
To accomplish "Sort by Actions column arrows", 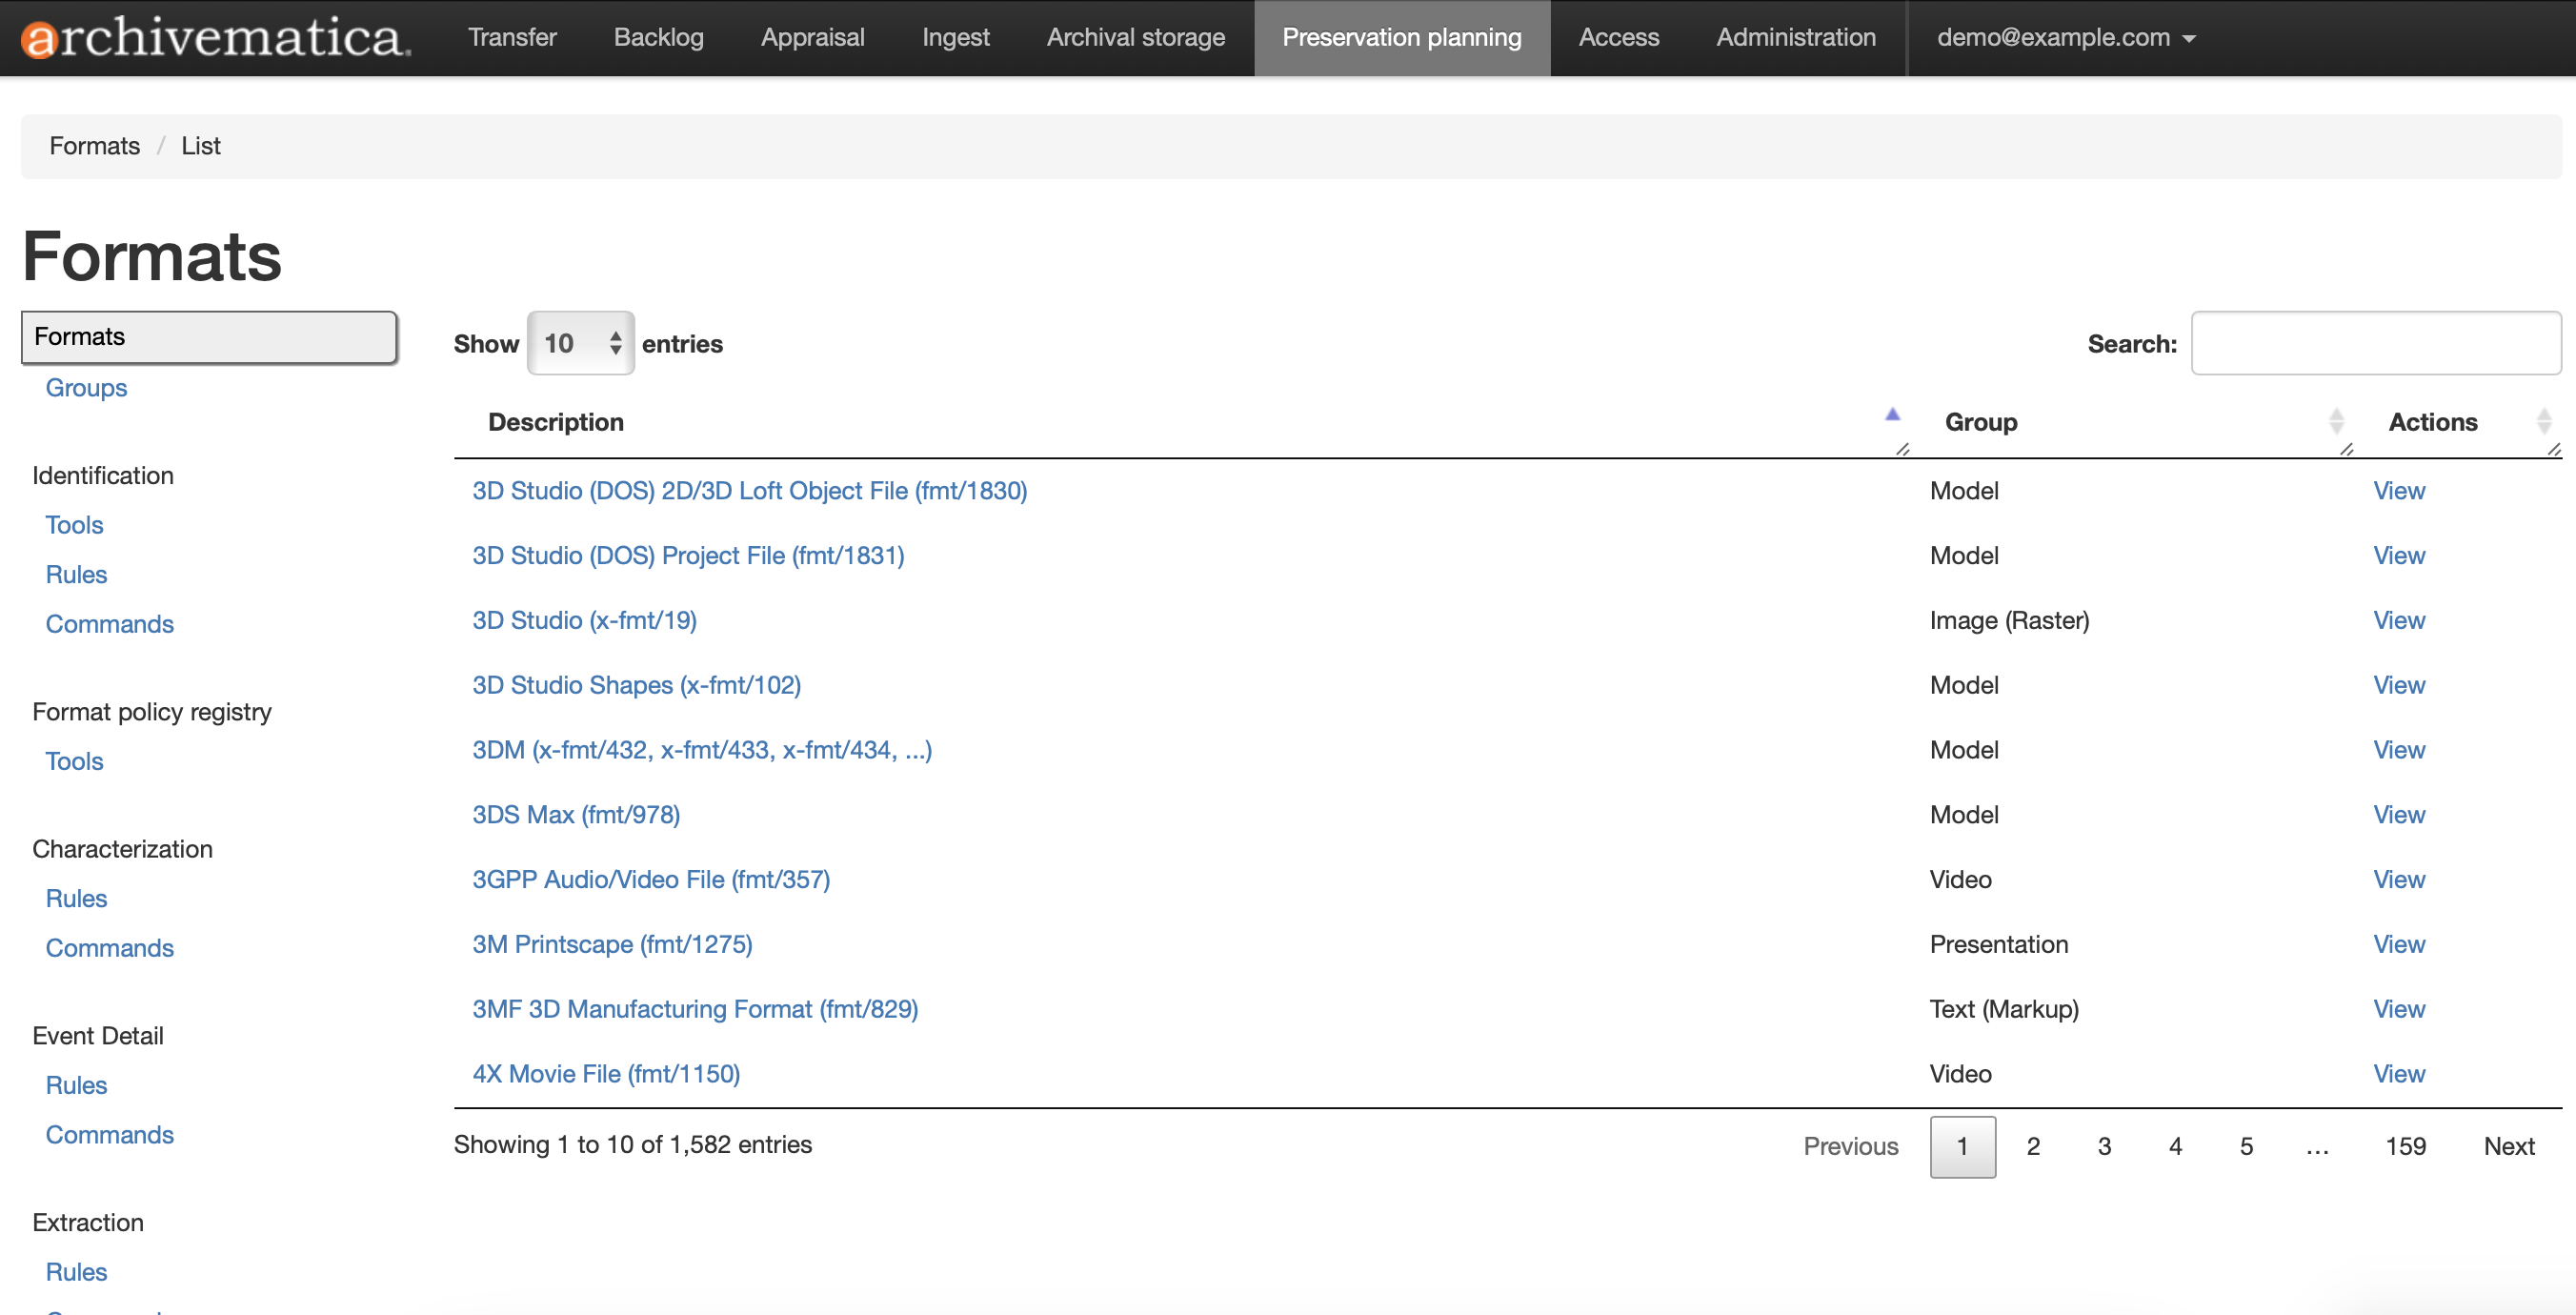I will click(x=2543, y=422).
